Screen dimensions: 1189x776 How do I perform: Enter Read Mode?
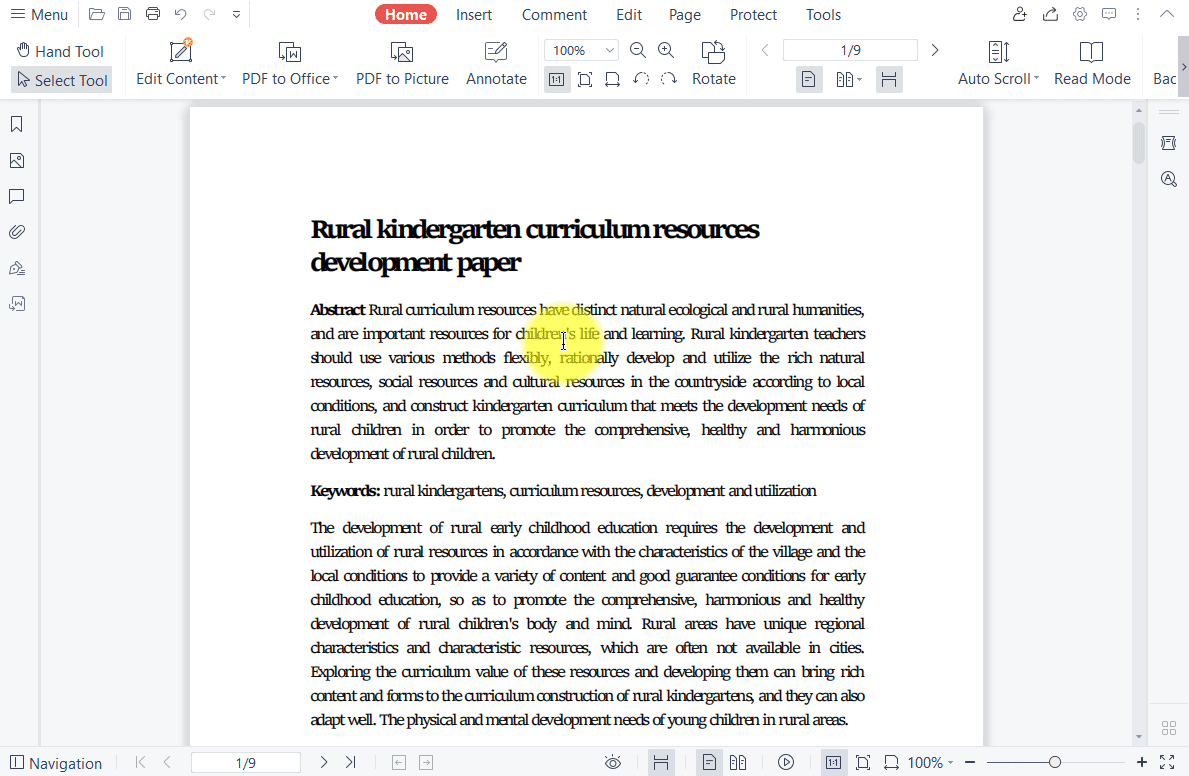point(1092,62)
